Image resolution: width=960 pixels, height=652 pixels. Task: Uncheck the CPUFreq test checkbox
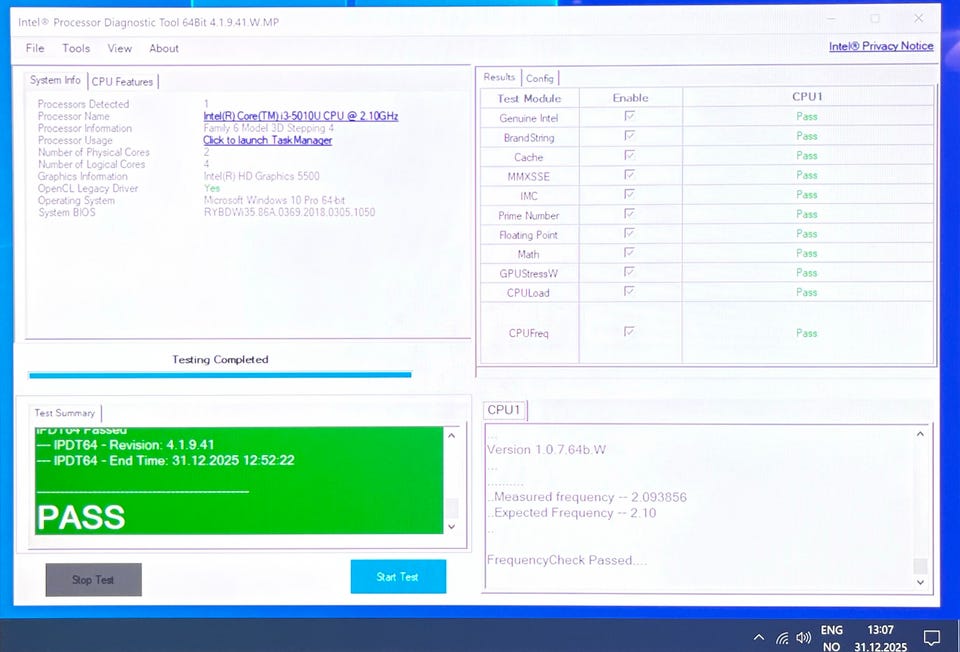click(x=630, y=332)
